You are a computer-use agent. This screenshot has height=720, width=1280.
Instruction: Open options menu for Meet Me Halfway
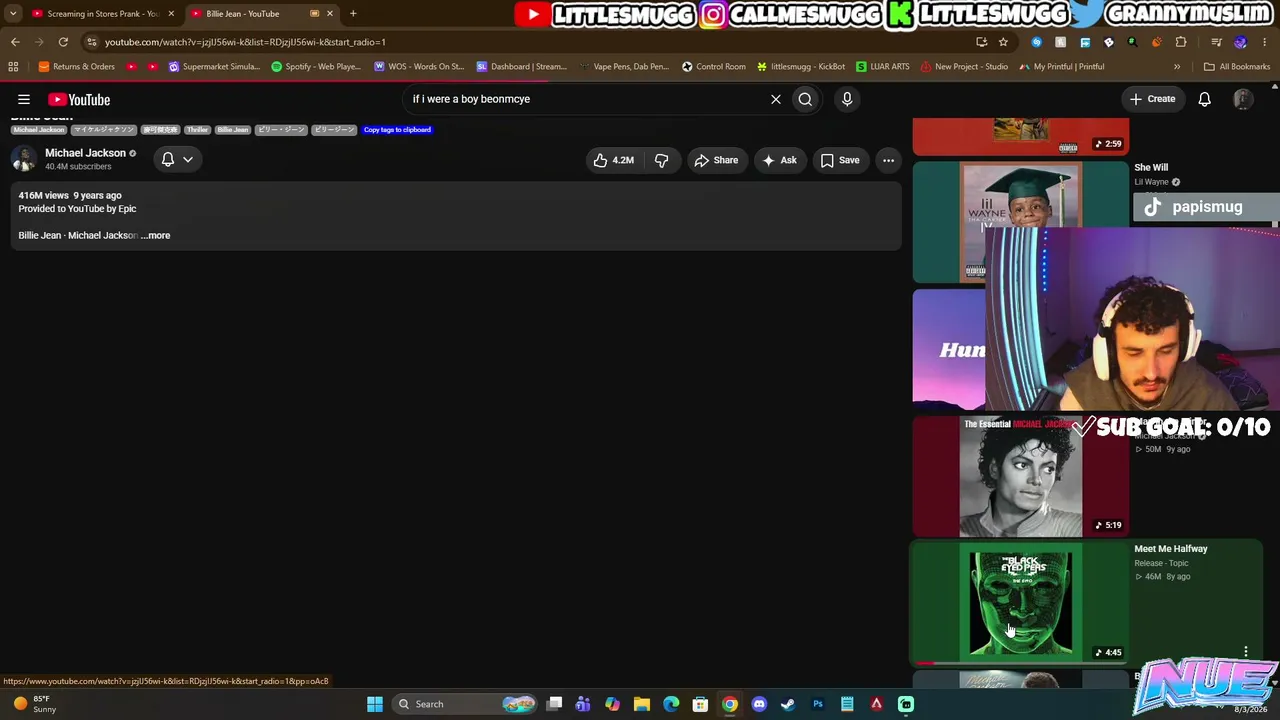coord(1246,652)
